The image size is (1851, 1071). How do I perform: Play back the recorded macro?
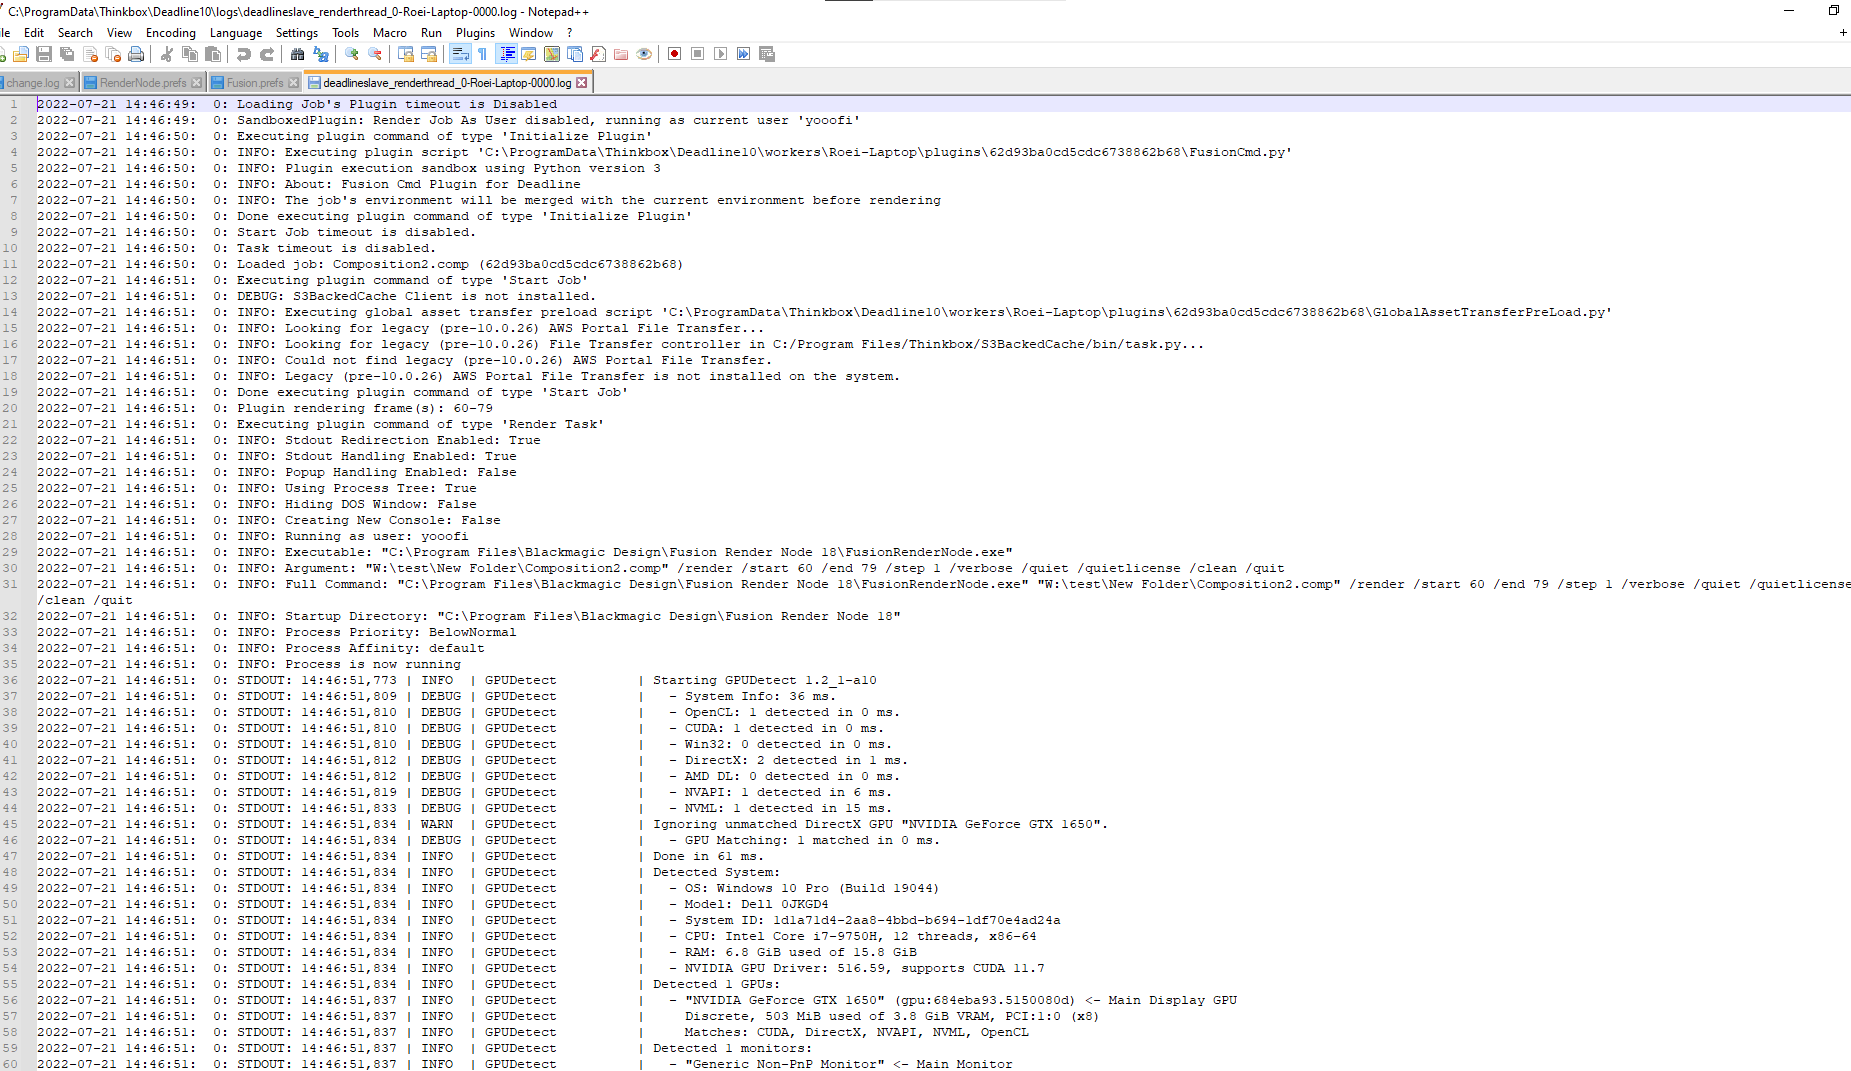pyautogui.click(x=721, y=54)
